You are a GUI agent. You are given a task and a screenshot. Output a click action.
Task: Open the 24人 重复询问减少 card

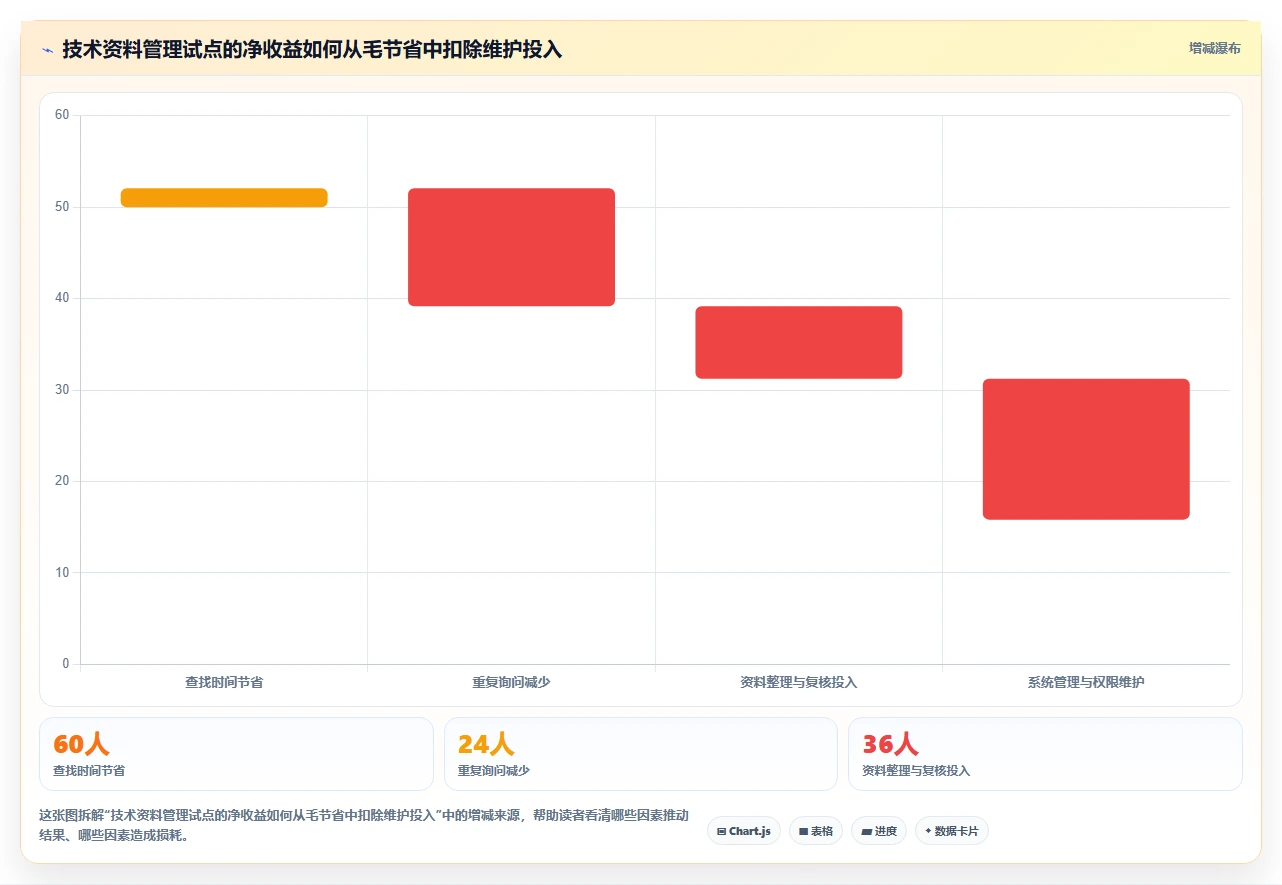(640, 754)
